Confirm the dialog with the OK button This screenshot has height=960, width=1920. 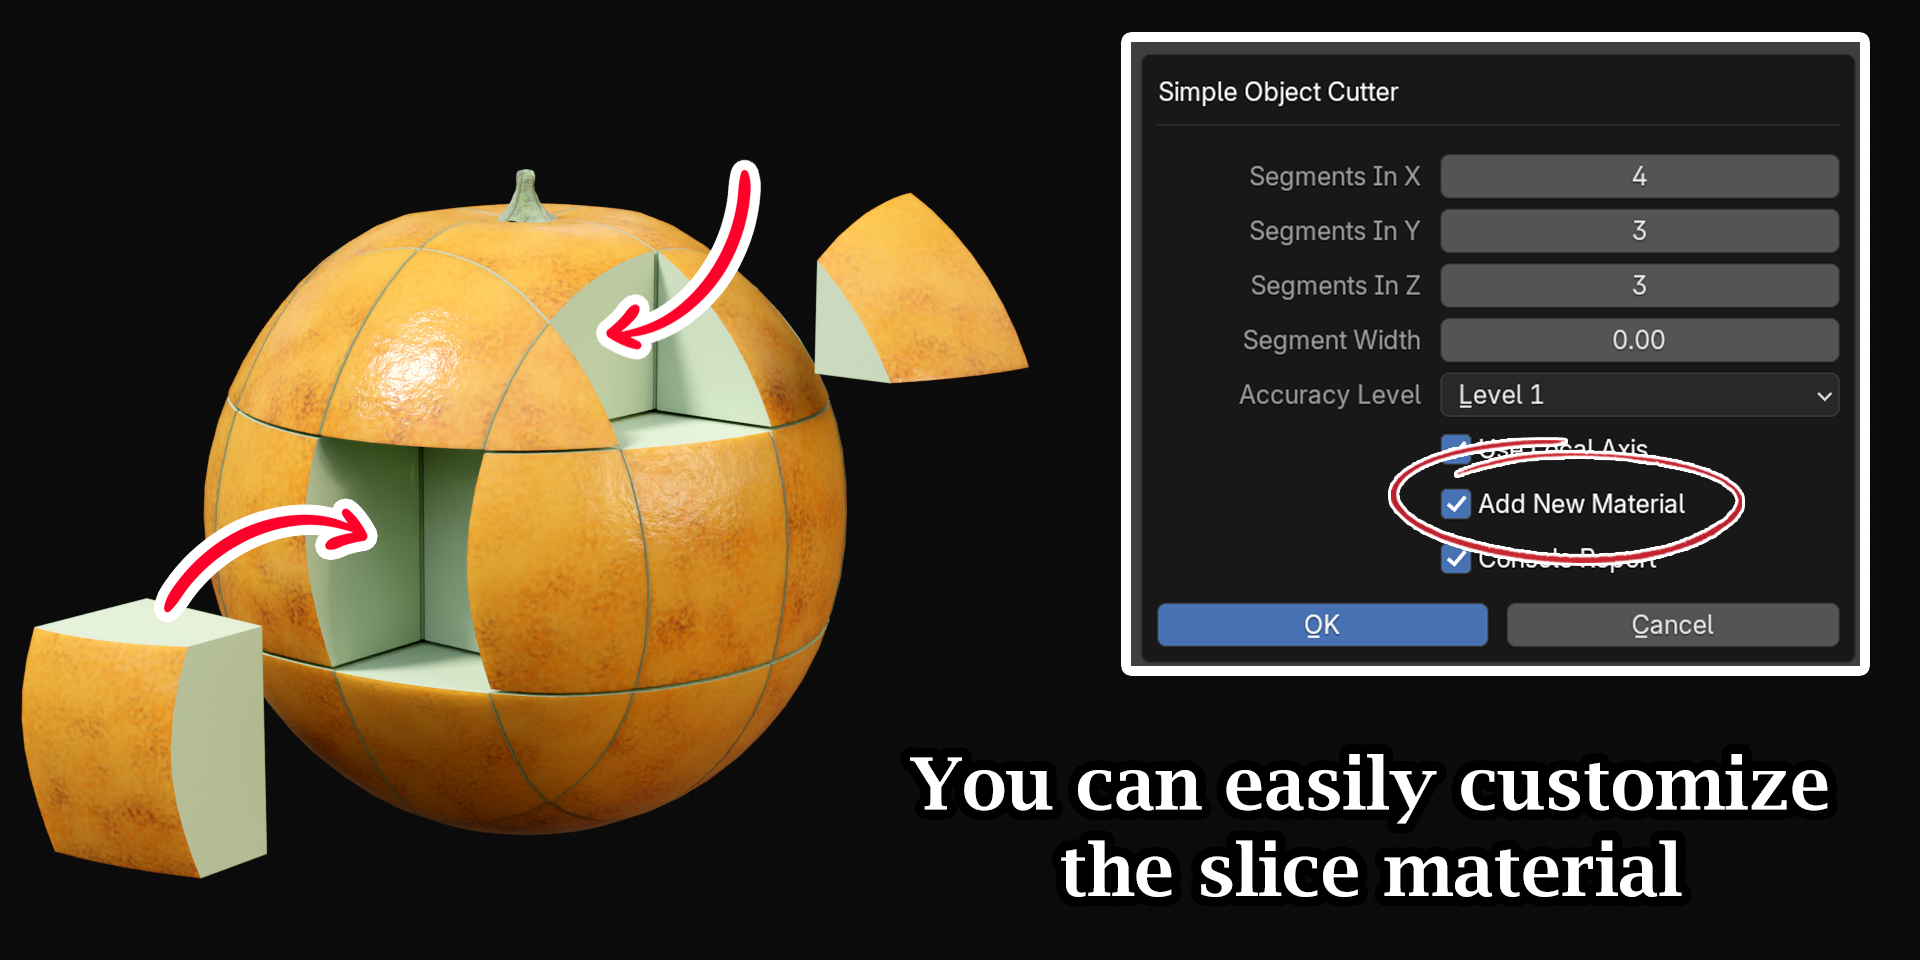(x=1322, y=625)
